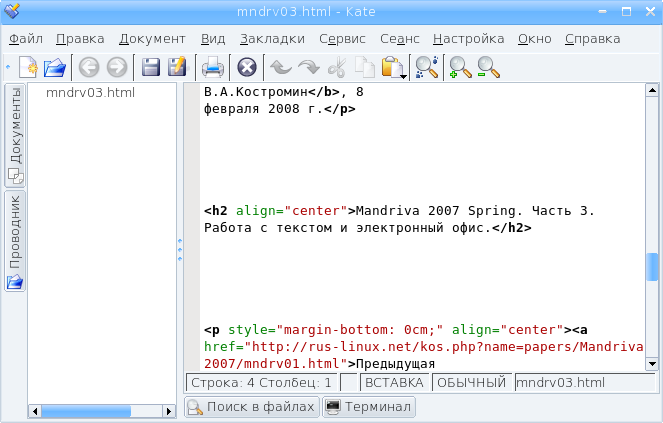Open the Файл menu
Screen dimensions: 663x423
26,39
